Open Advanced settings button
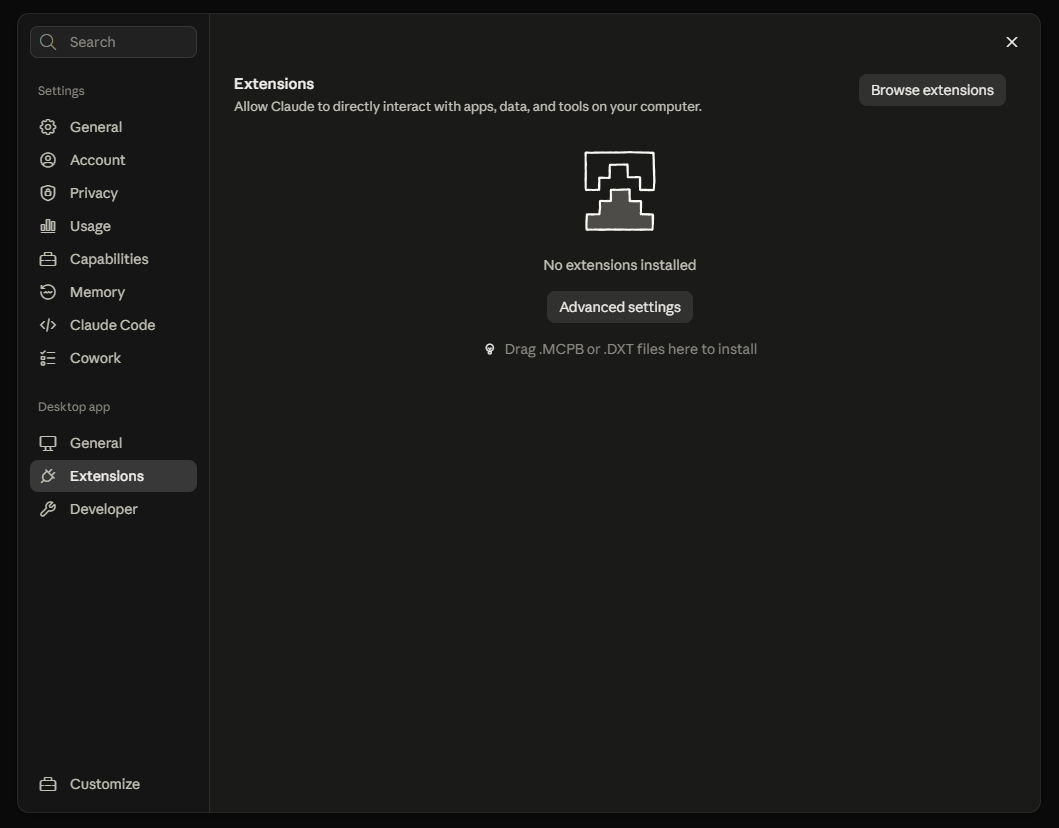The height and width of the screenshot is (828, 1059). (x=619, y=307)
